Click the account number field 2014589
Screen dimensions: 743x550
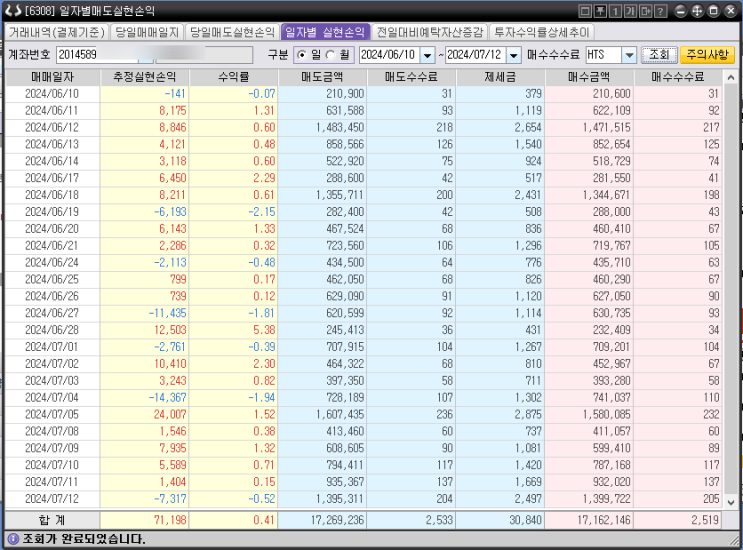98,55
